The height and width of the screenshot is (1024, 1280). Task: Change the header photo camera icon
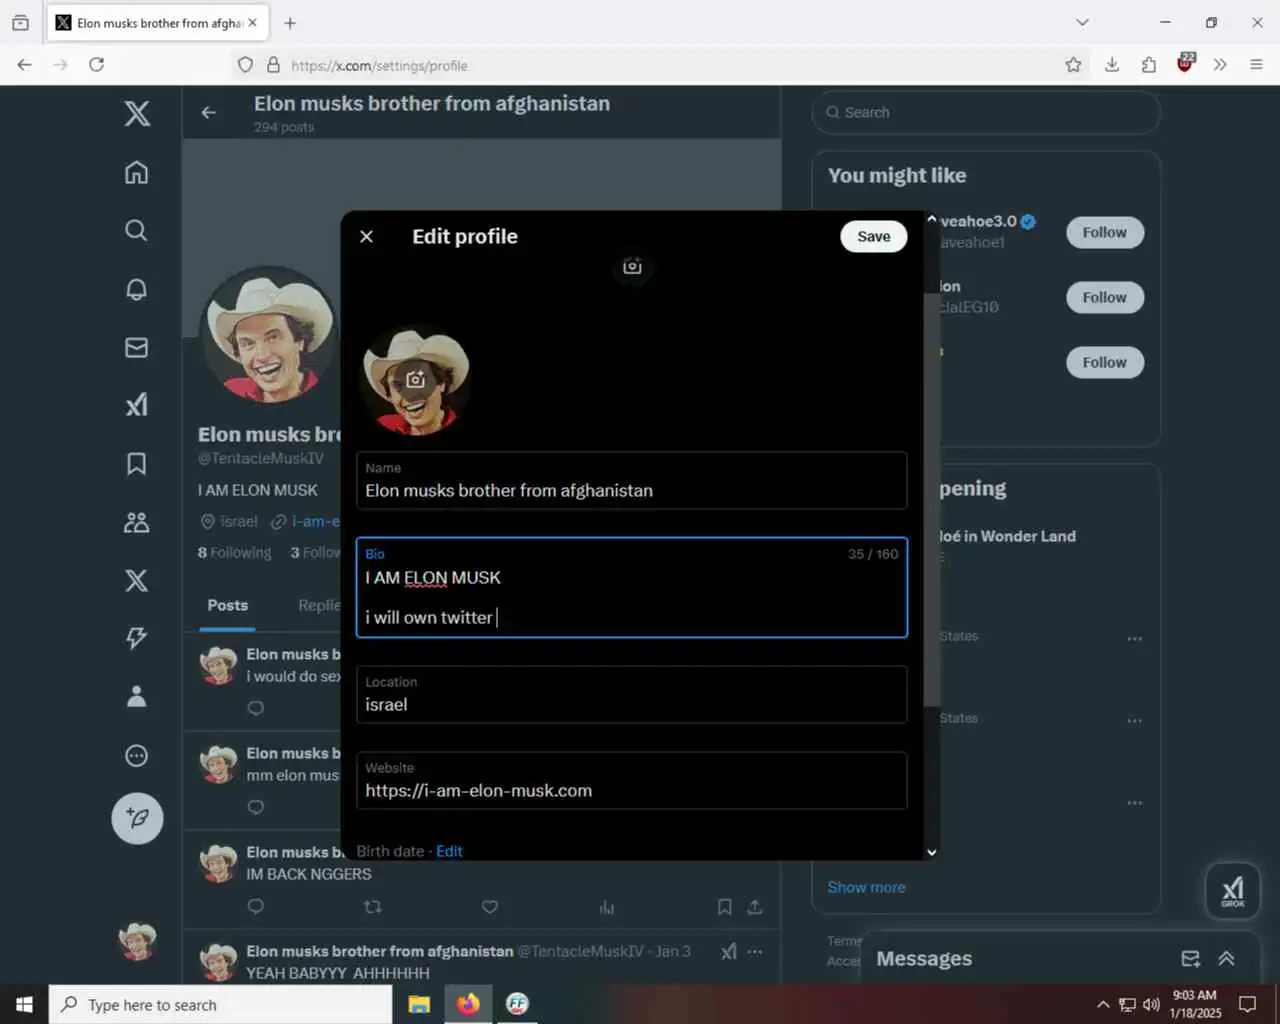point(632,266)
